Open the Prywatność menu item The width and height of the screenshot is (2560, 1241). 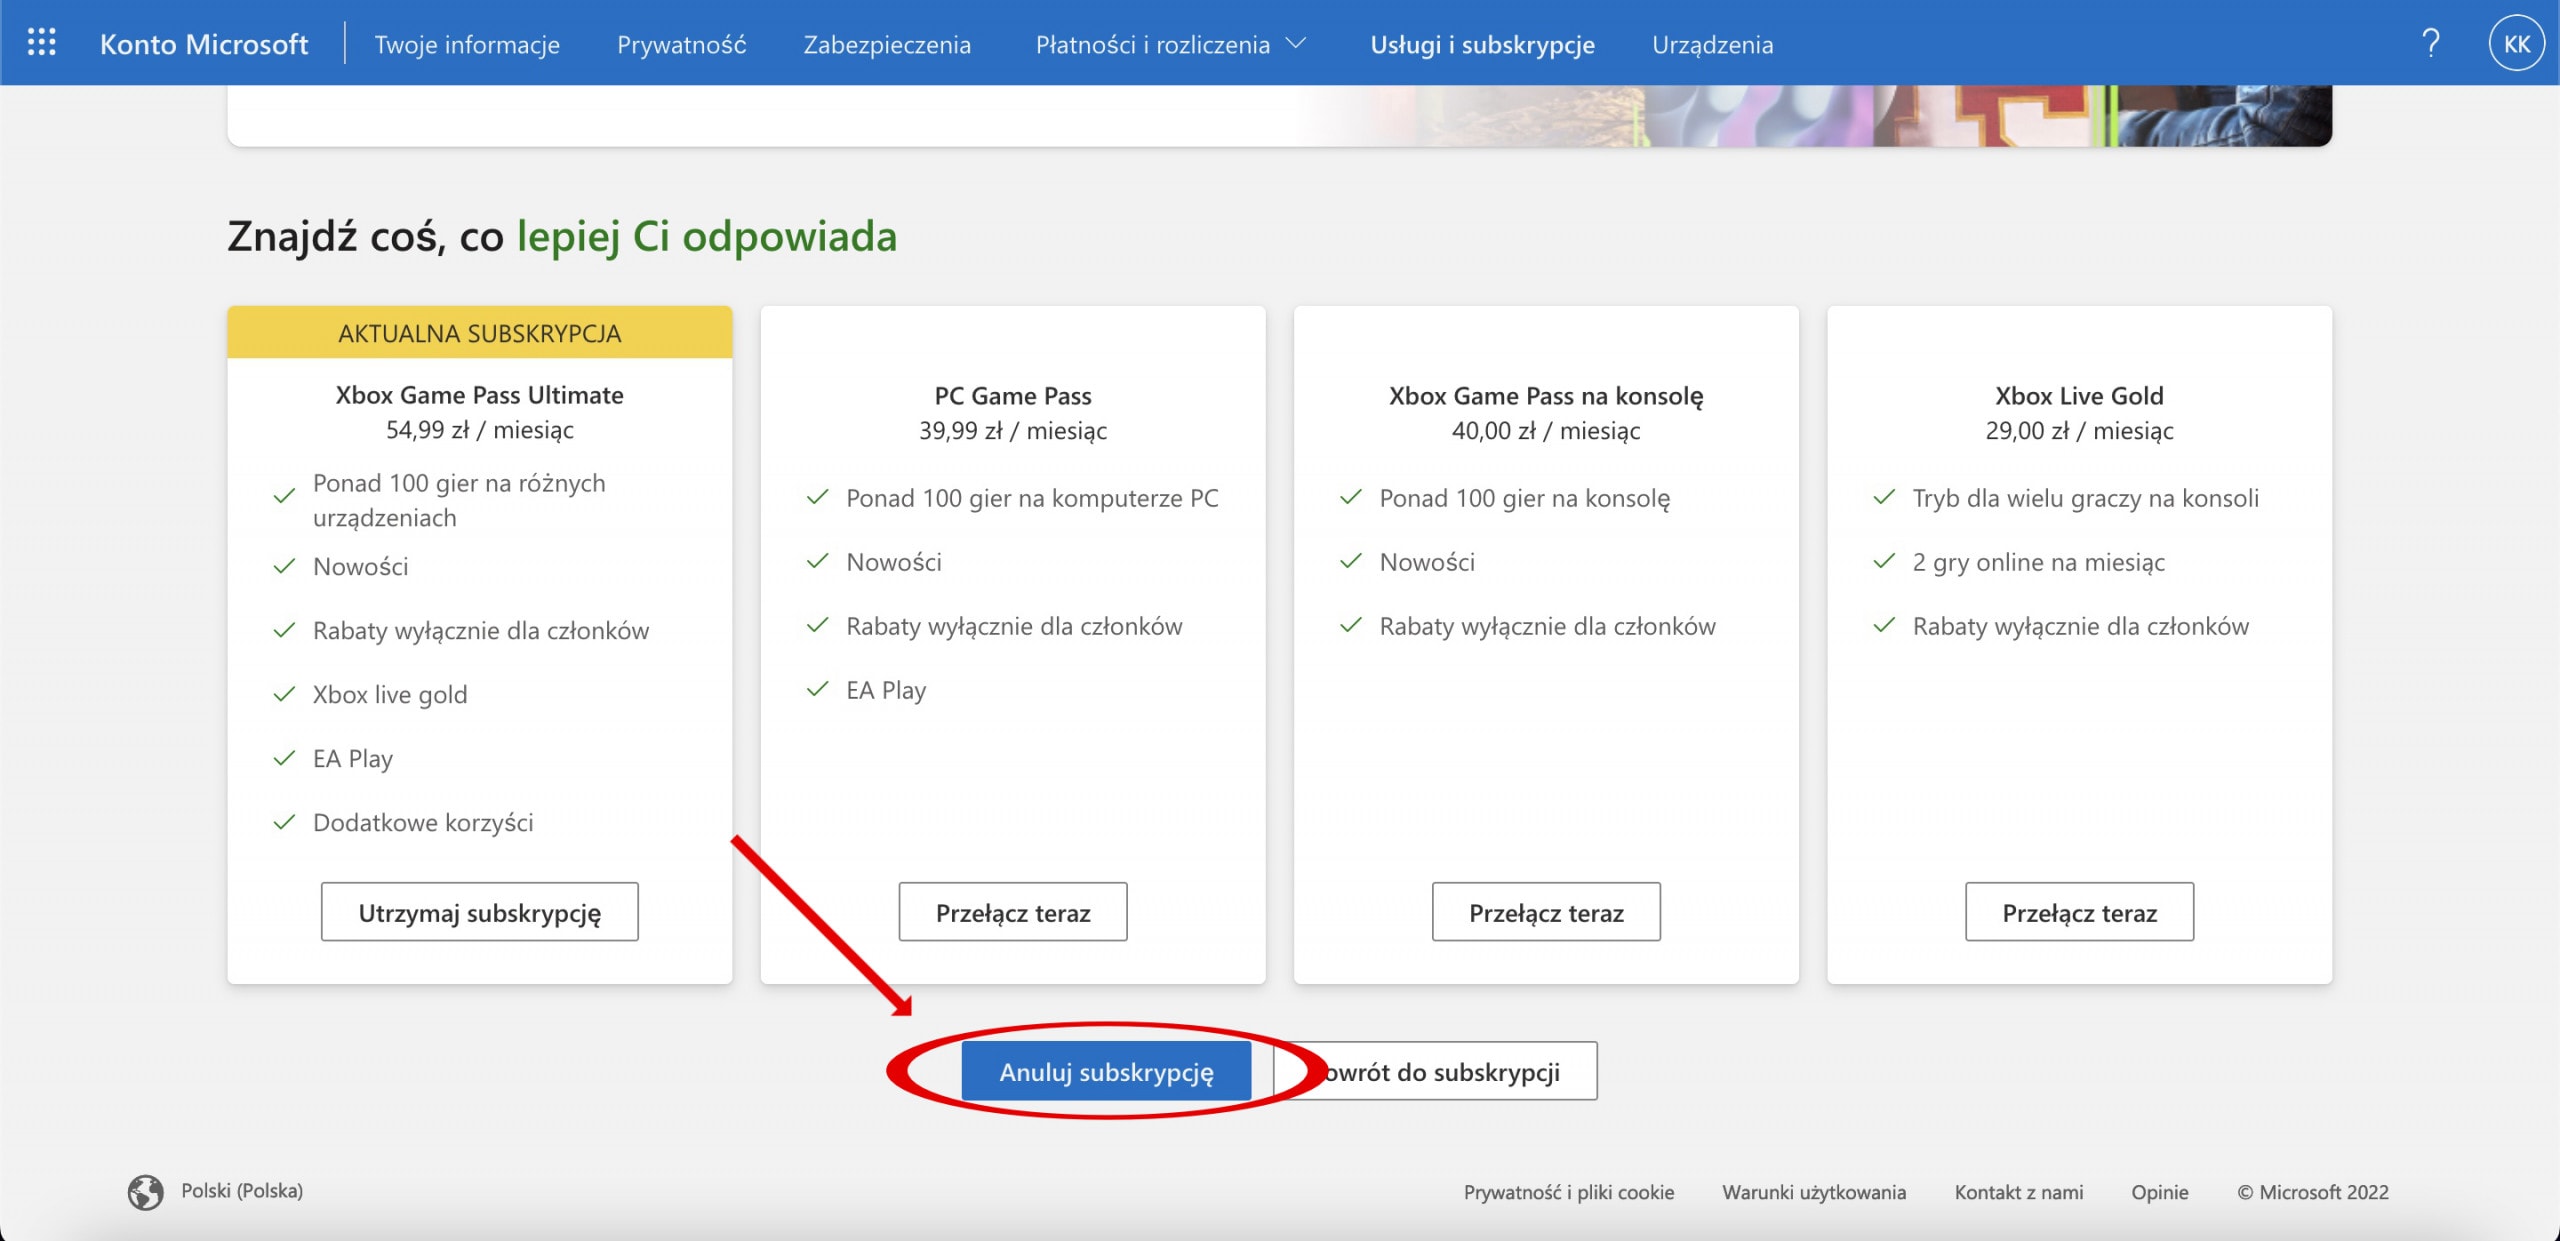[681, 44]
